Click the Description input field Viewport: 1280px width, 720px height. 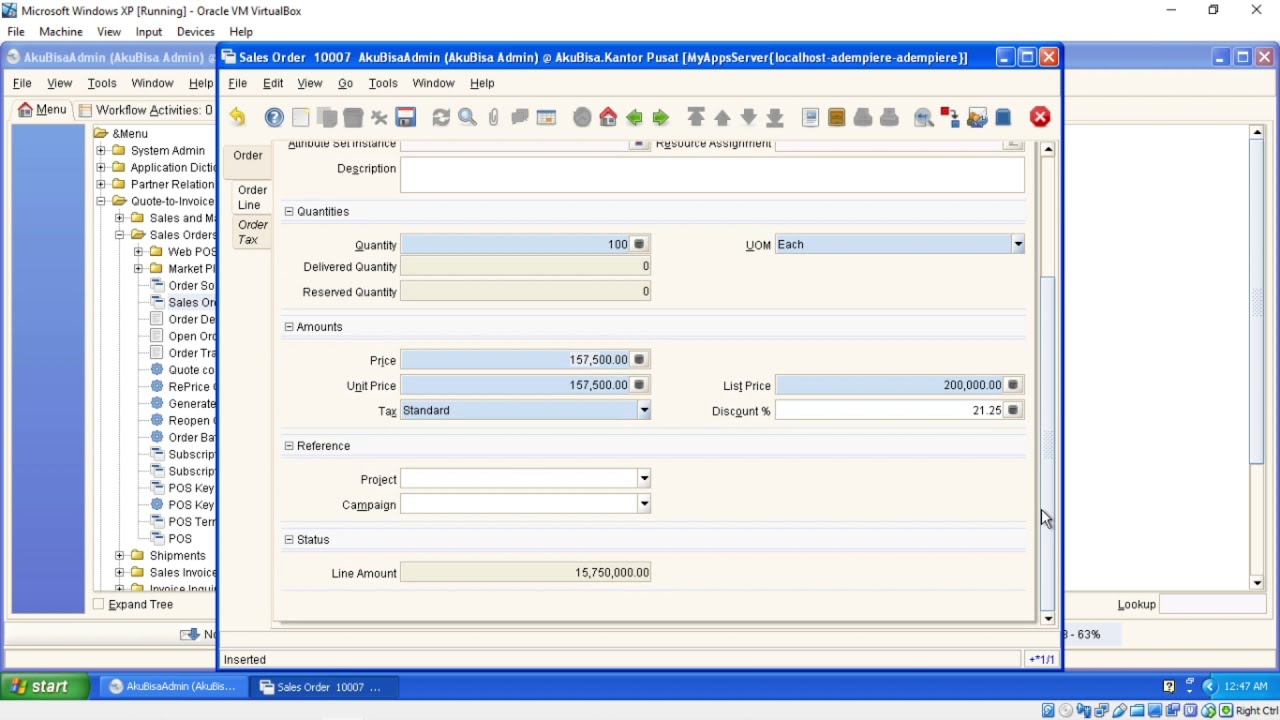coord(712,174)
